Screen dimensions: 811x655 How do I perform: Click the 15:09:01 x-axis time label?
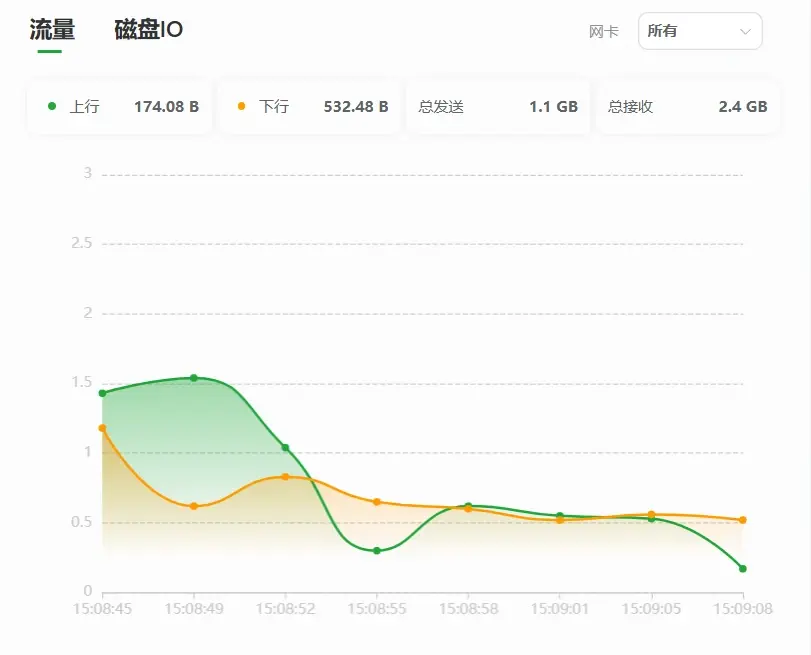click(x=560, y=608)
